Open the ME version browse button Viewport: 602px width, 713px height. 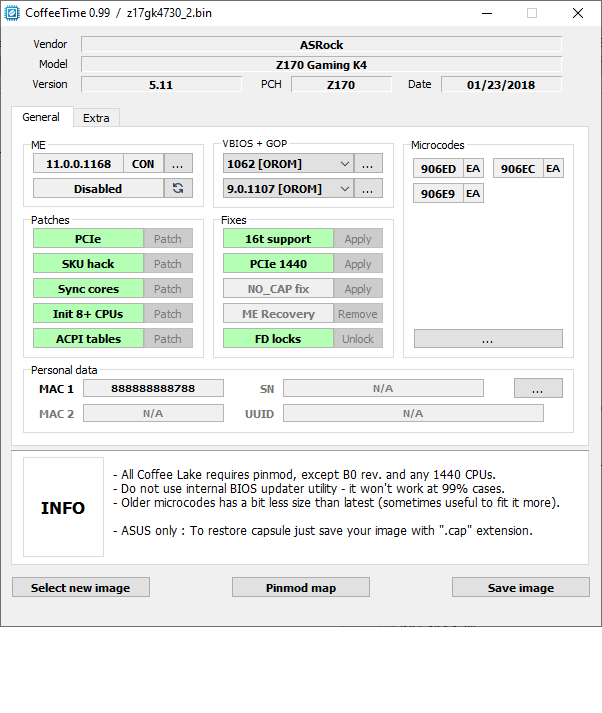pos(178,164)
